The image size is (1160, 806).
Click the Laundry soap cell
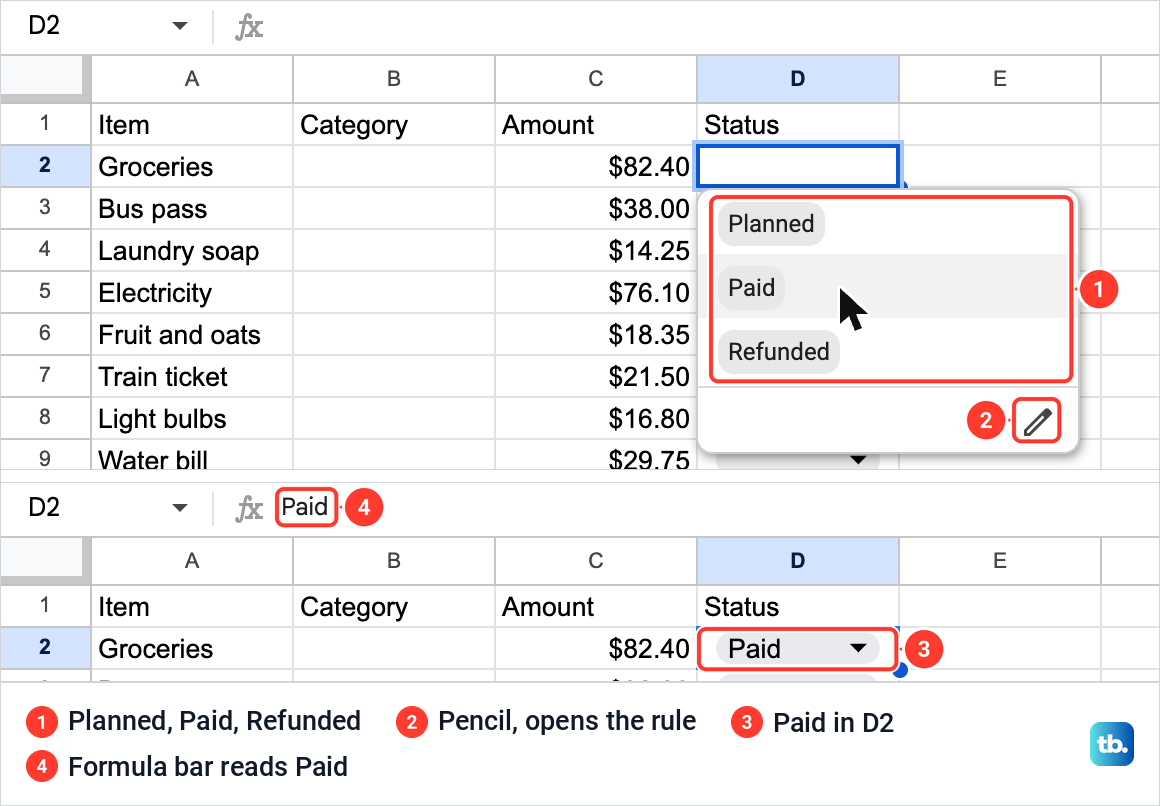(x=192, y=250)
